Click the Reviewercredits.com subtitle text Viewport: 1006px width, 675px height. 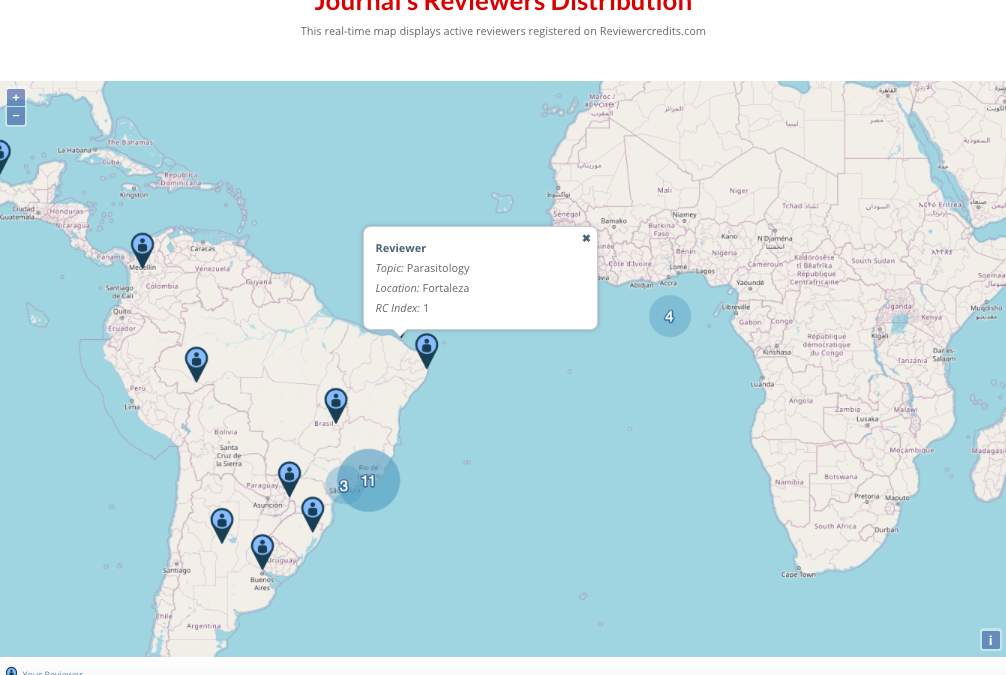503,31
